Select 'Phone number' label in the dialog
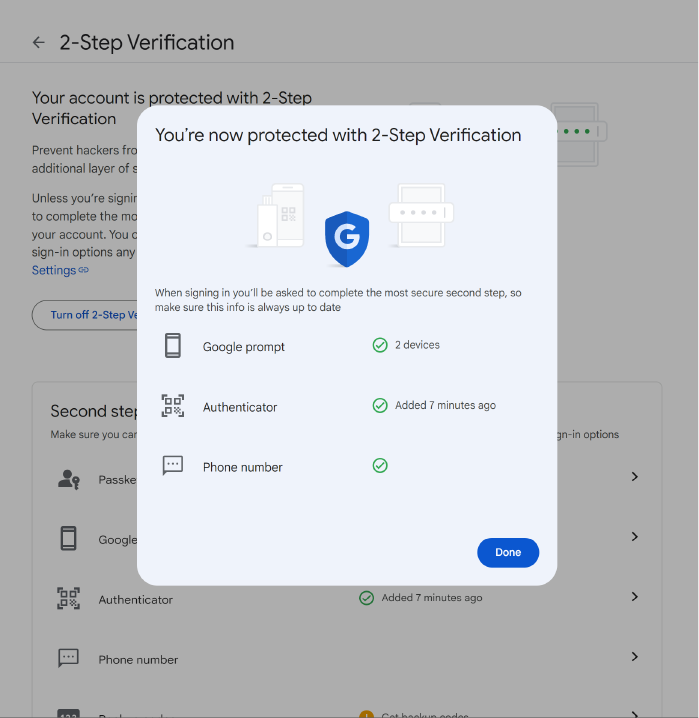Screen dimensions: 699x718 pos(243,467)
